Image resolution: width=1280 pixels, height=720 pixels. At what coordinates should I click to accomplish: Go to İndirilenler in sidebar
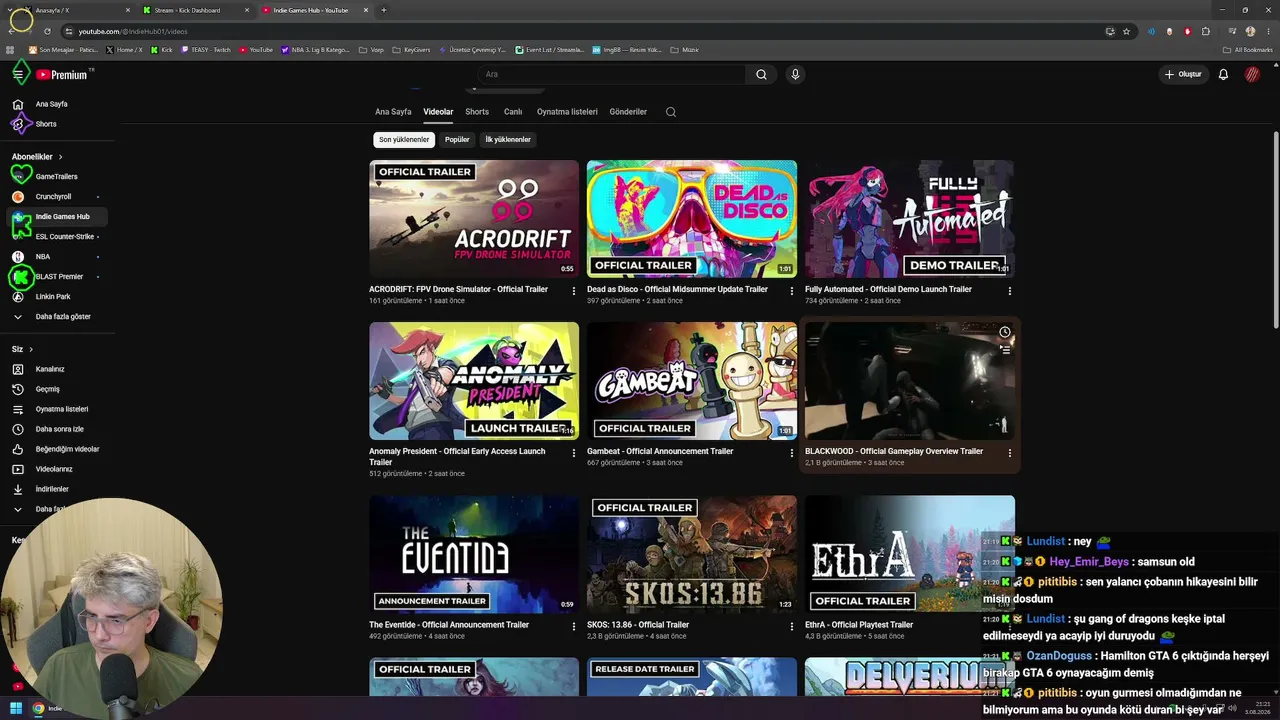click(58, 489)
